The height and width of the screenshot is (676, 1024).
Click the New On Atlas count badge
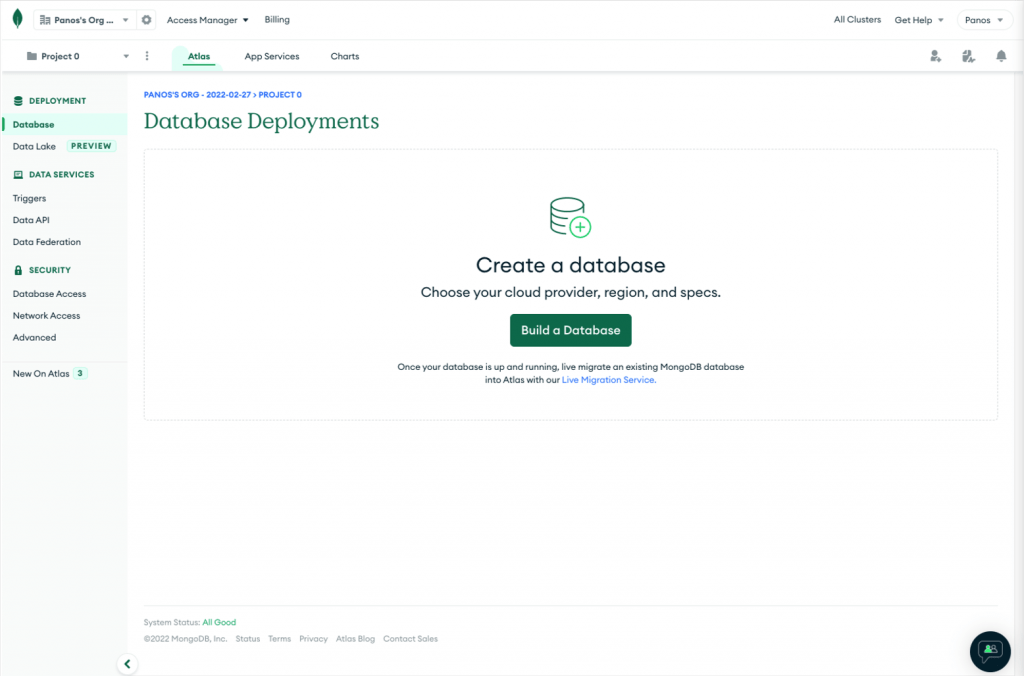[x=80, y=374]
